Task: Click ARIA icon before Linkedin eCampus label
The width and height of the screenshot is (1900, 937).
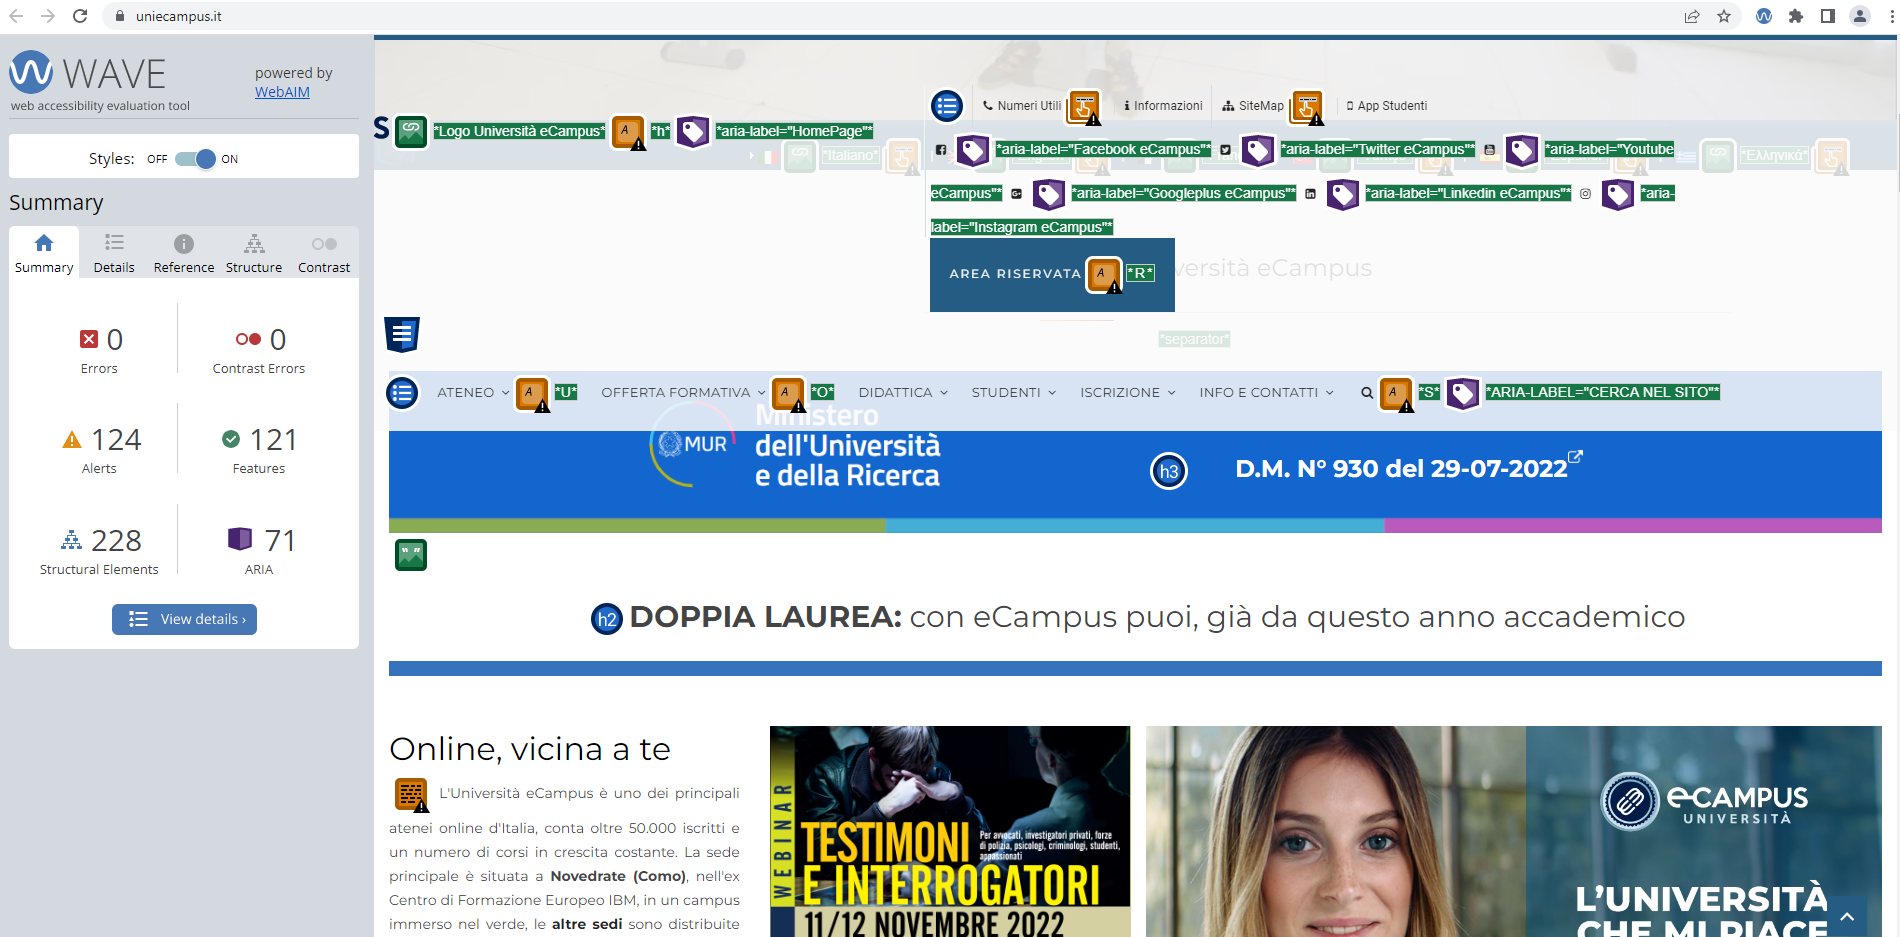Action: pos(1342,194)
